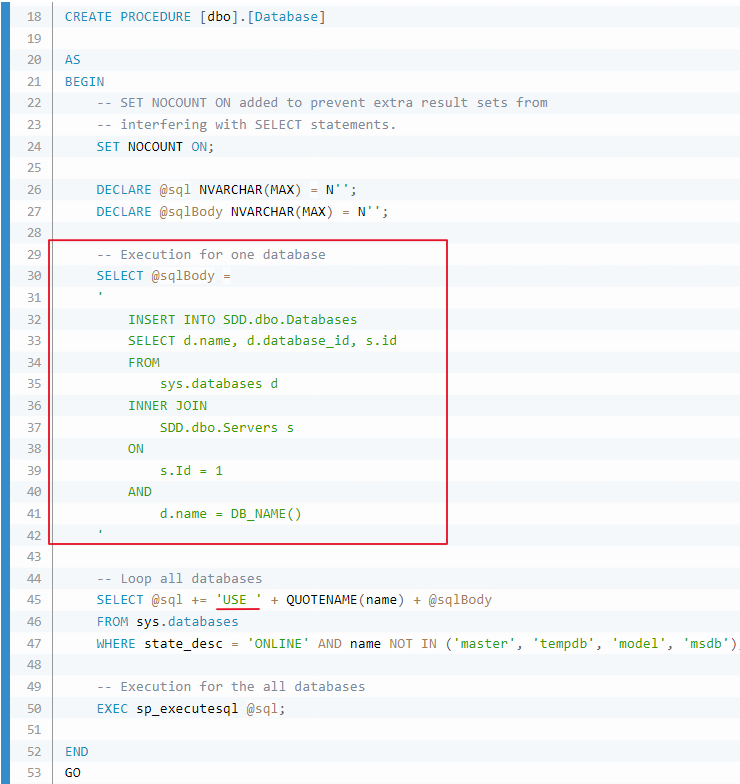Click the END keyword on line 52

point(76,752)
